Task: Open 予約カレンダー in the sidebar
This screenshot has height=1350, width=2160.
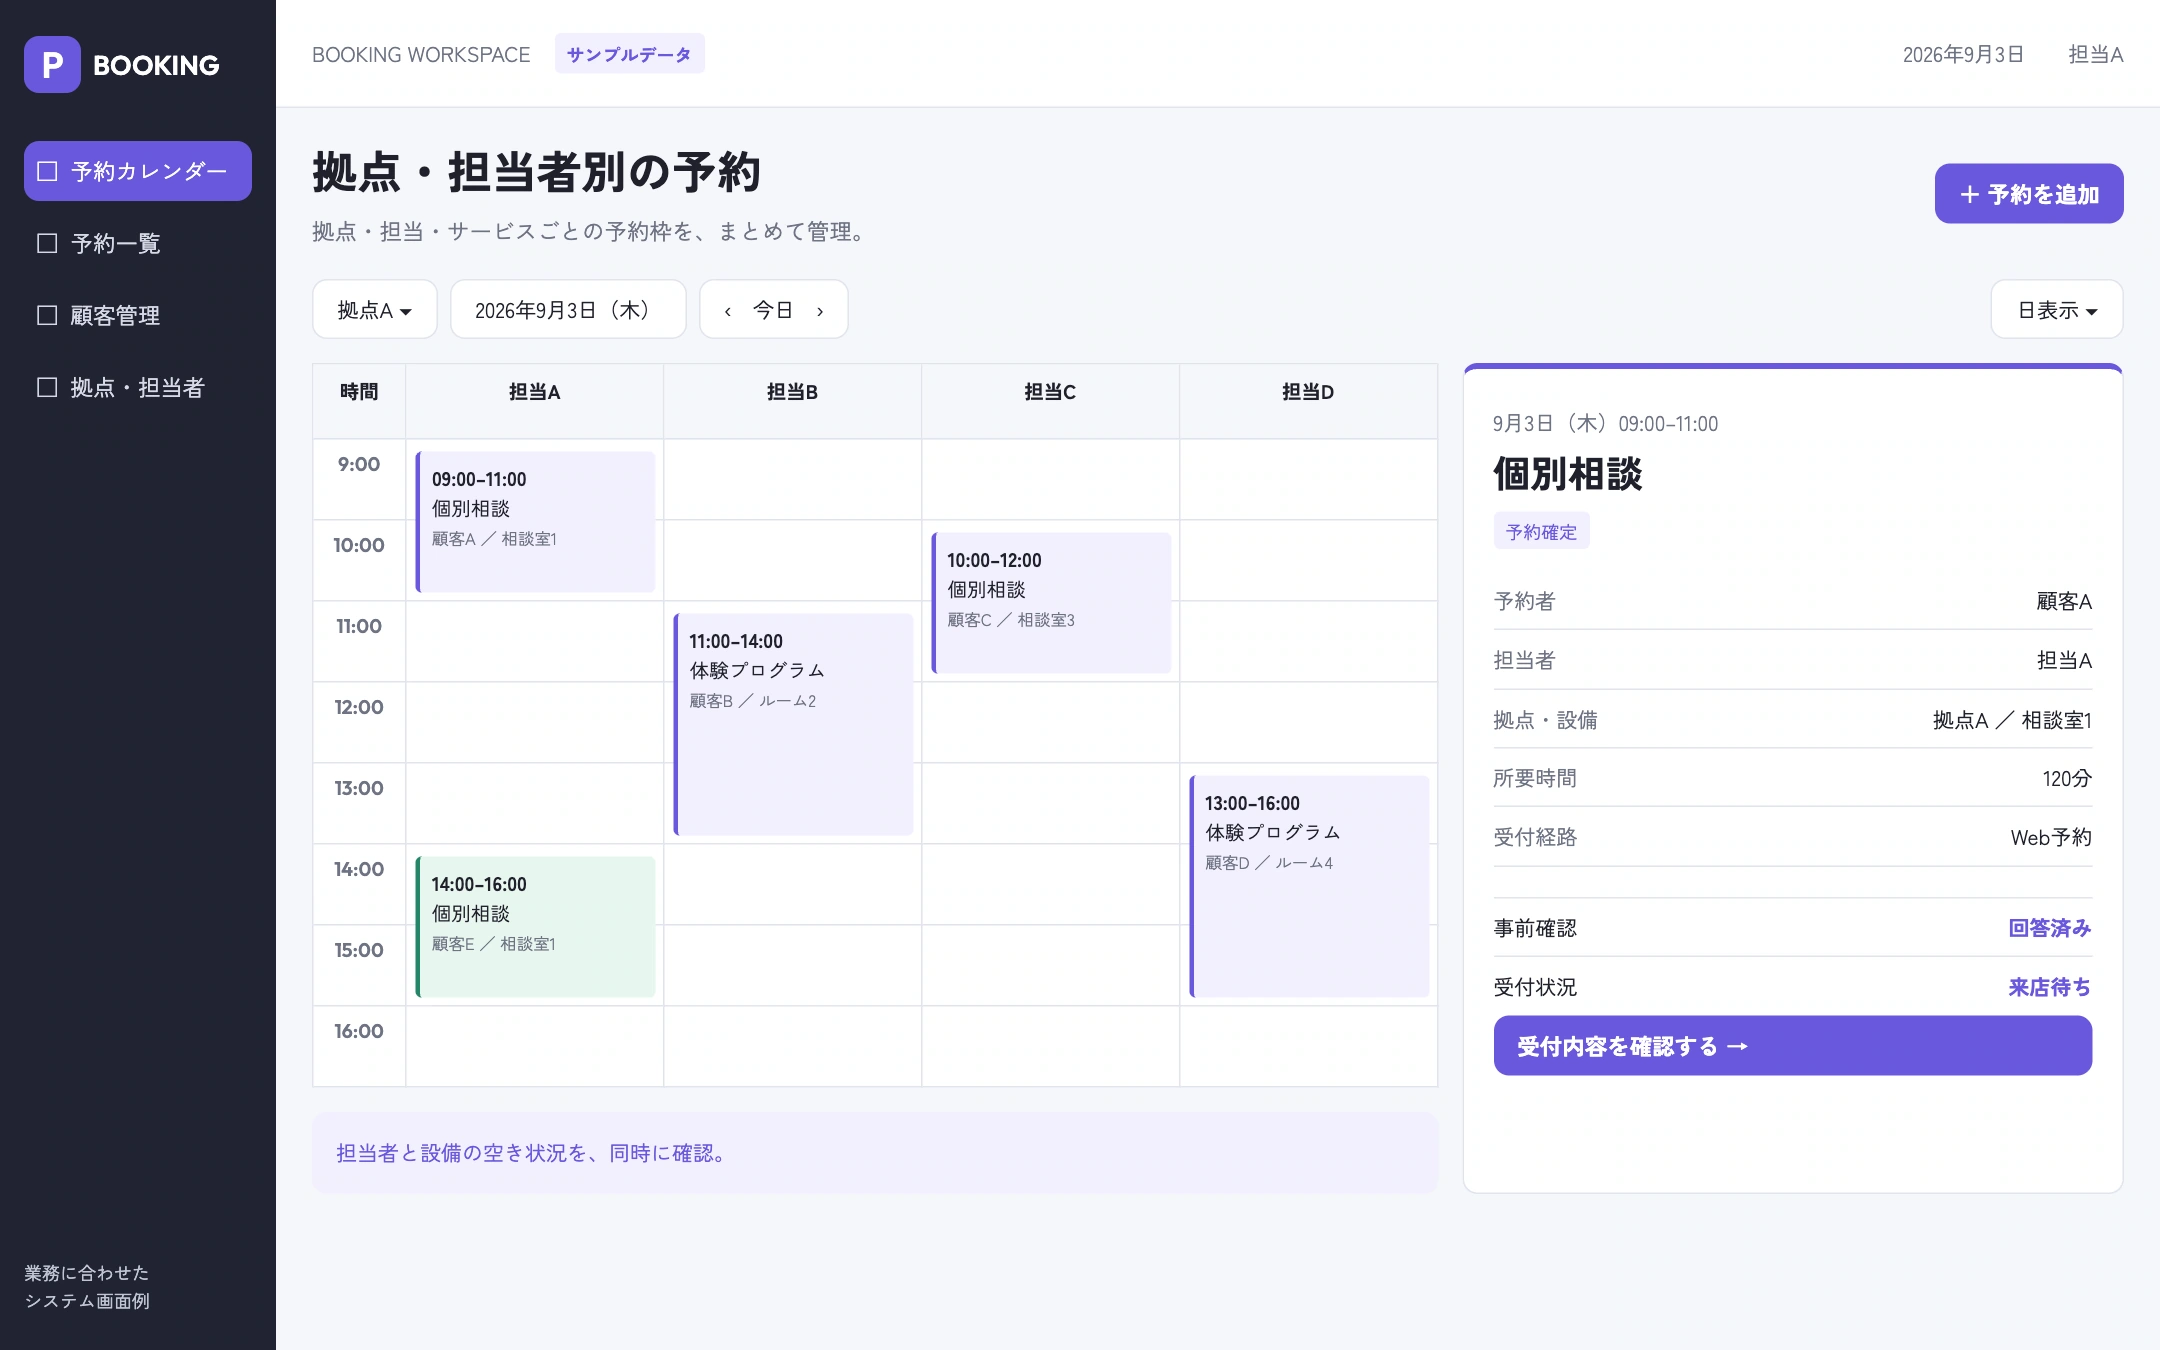Action: coord(138,171)
